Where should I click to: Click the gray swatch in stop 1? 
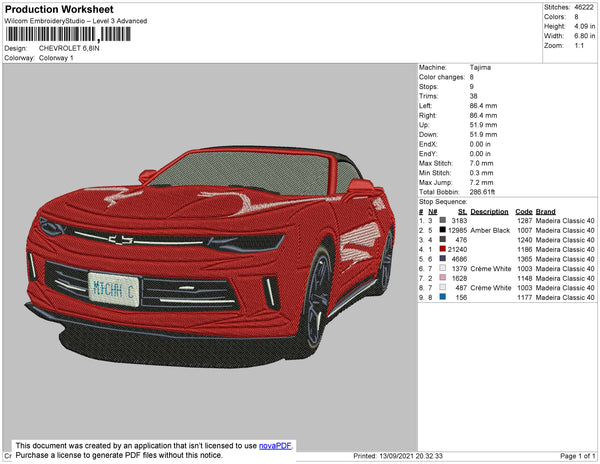point(442,221)
